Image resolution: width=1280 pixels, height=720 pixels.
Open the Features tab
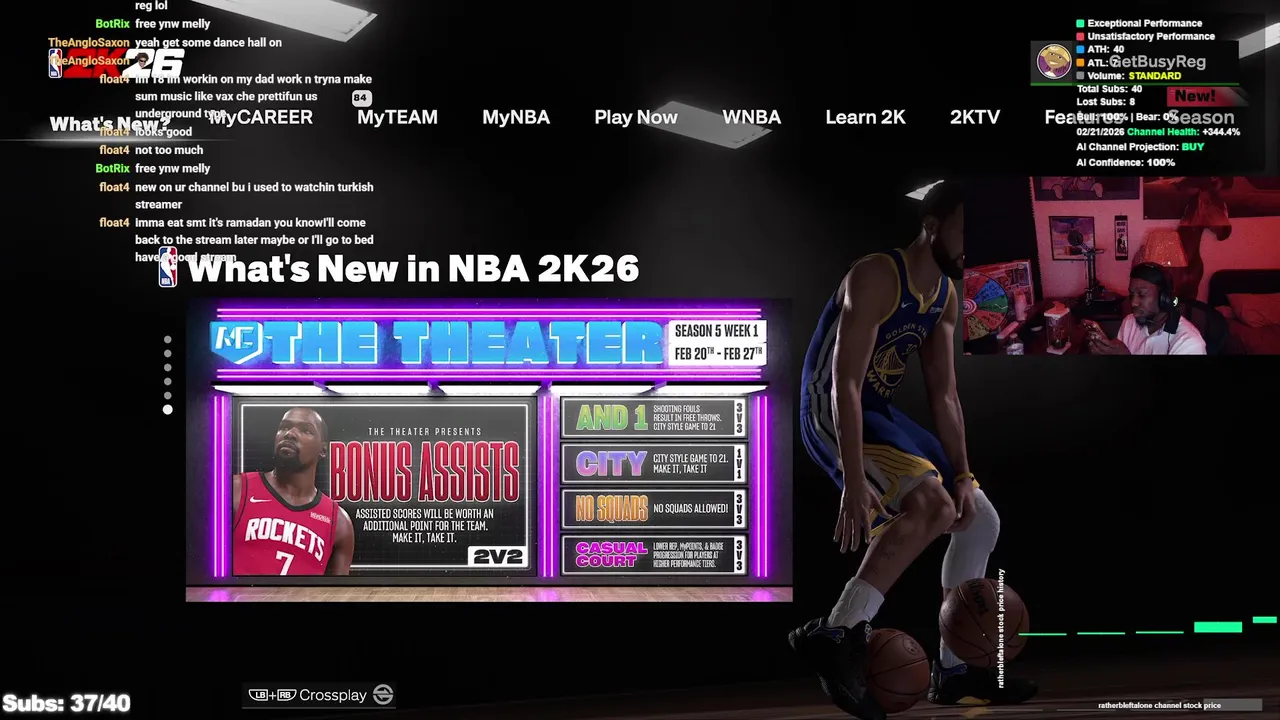click(x=1083, y=117)
